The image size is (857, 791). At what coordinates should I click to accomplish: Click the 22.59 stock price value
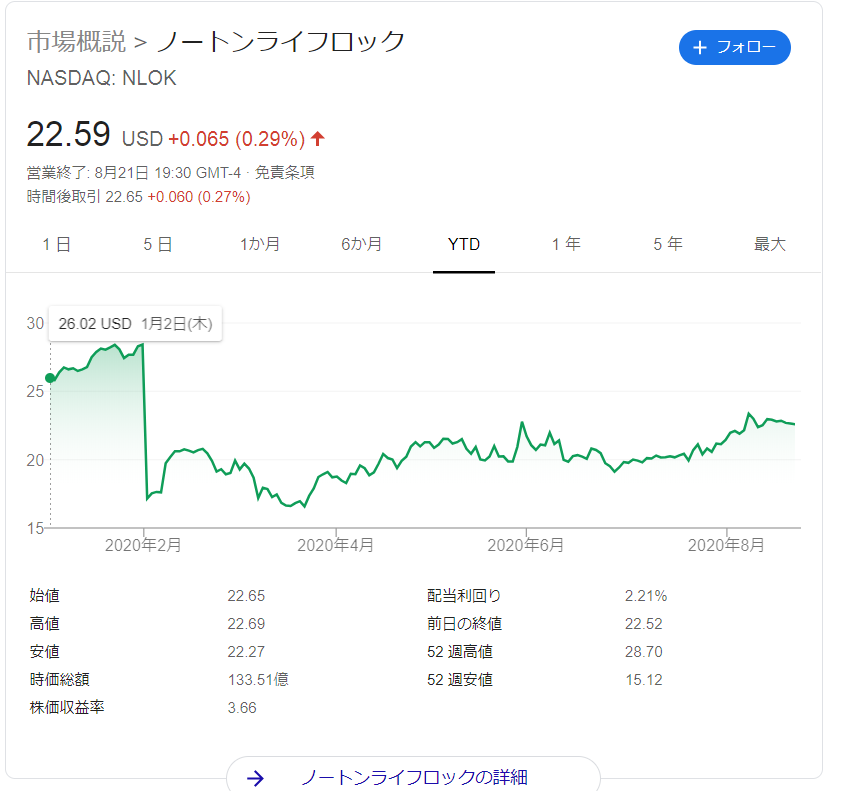tap(68, 135)
